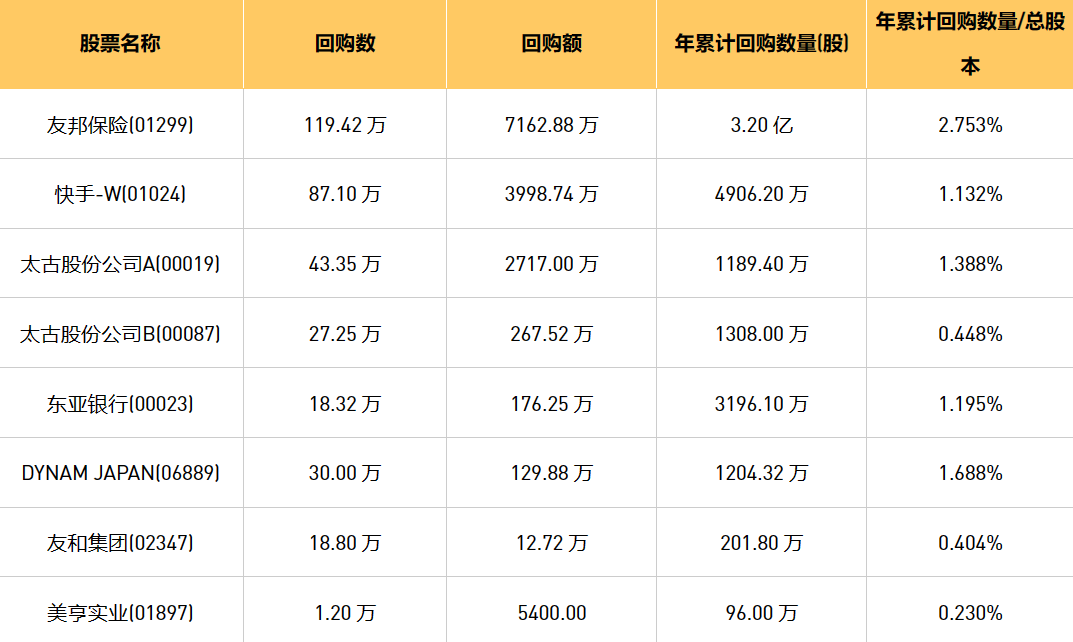Click the 股票名称 column header
The height and width of the screenshot is (642, 1073).
click(120, 44)
